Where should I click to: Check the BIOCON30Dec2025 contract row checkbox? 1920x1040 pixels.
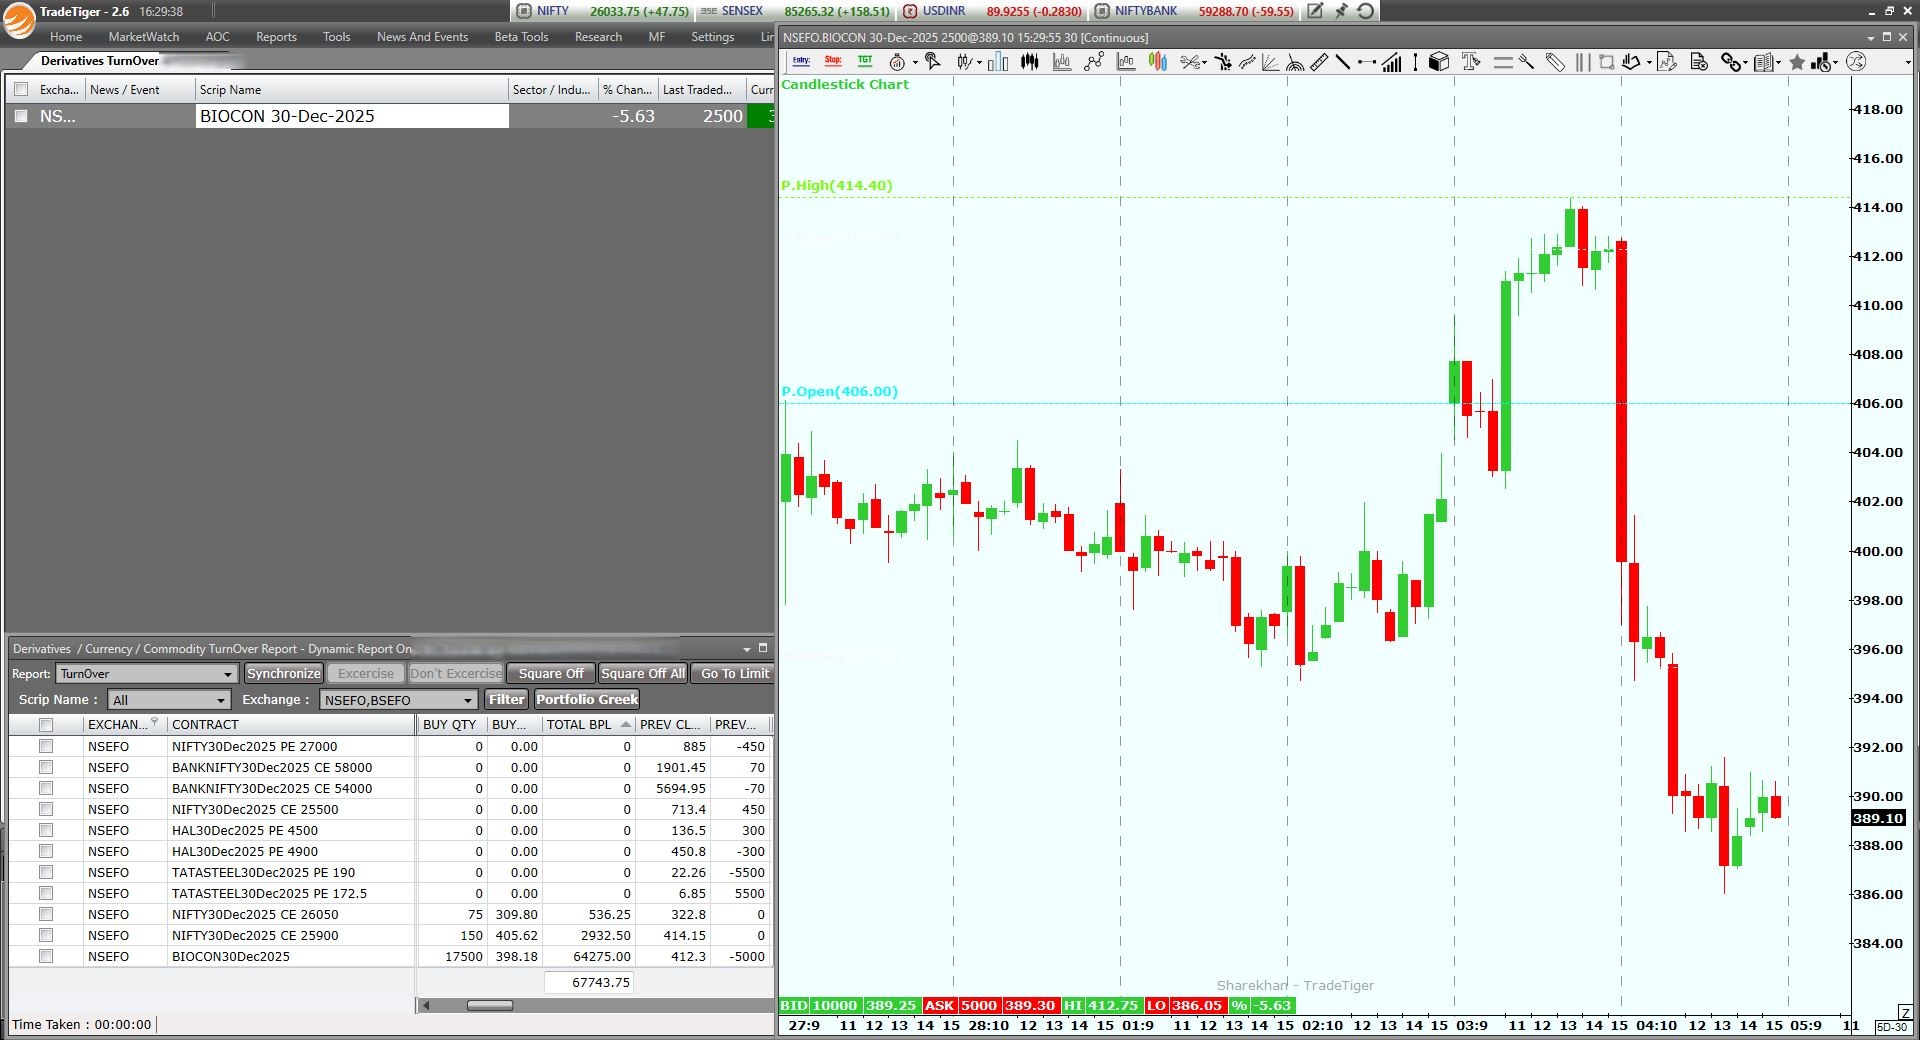click(46, 956)
